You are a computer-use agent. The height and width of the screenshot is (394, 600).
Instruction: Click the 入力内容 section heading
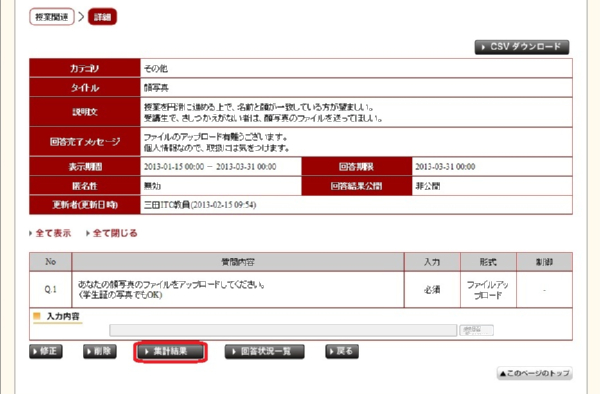[x=63, y=316]
